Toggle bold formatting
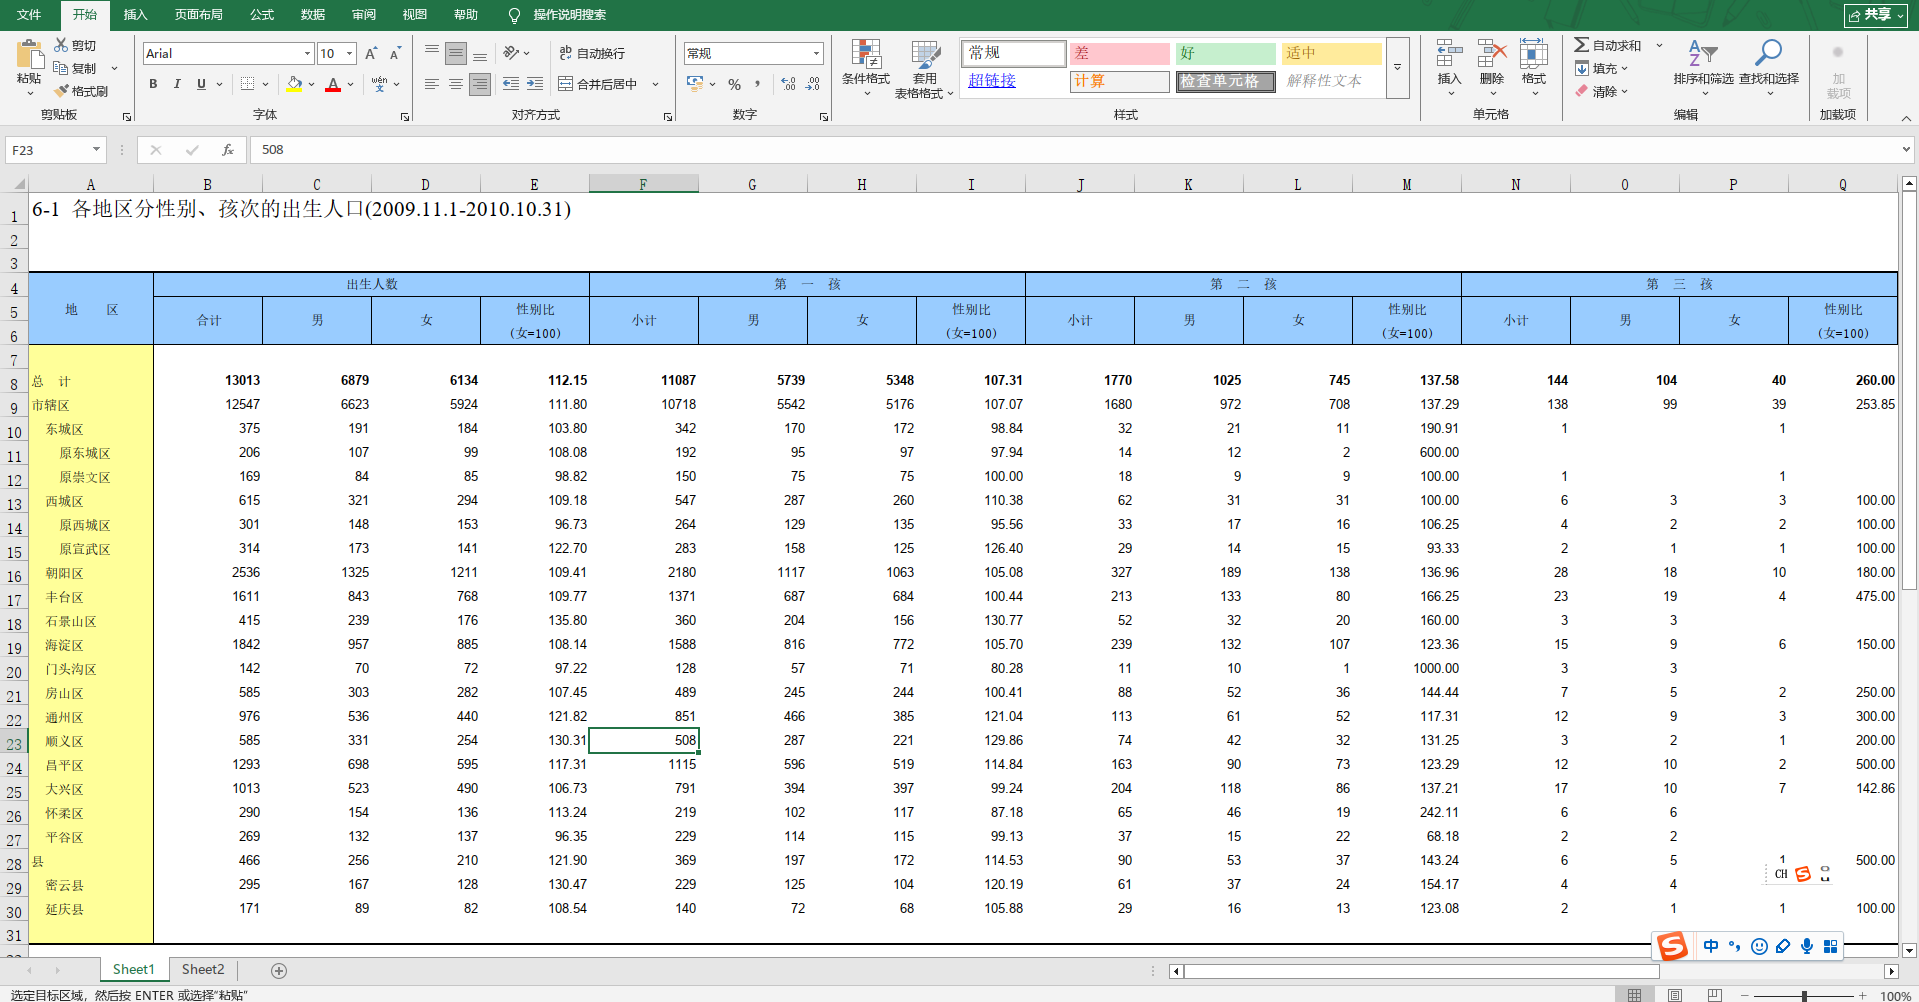Screen dimensions: 1919x1002 [x=153, y=84]
